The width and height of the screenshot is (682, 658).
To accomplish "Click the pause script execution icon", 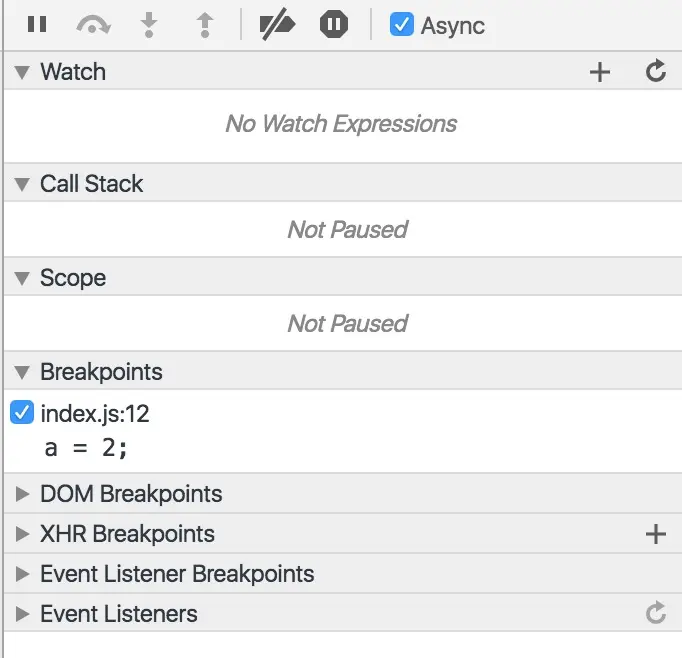I will (37, 24).
